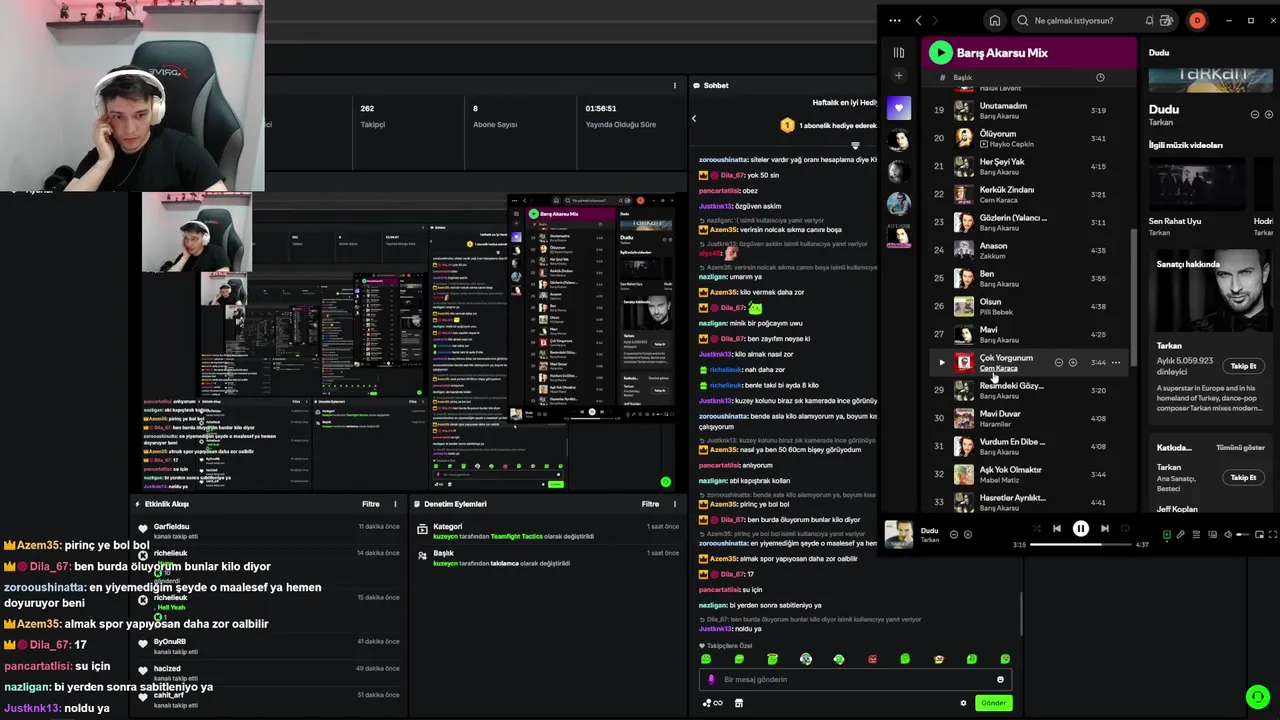Click minus icon beside Dudu in Now Playing panel
The height and width of the screenshot is (720, 1280).
pos(1255,114)
